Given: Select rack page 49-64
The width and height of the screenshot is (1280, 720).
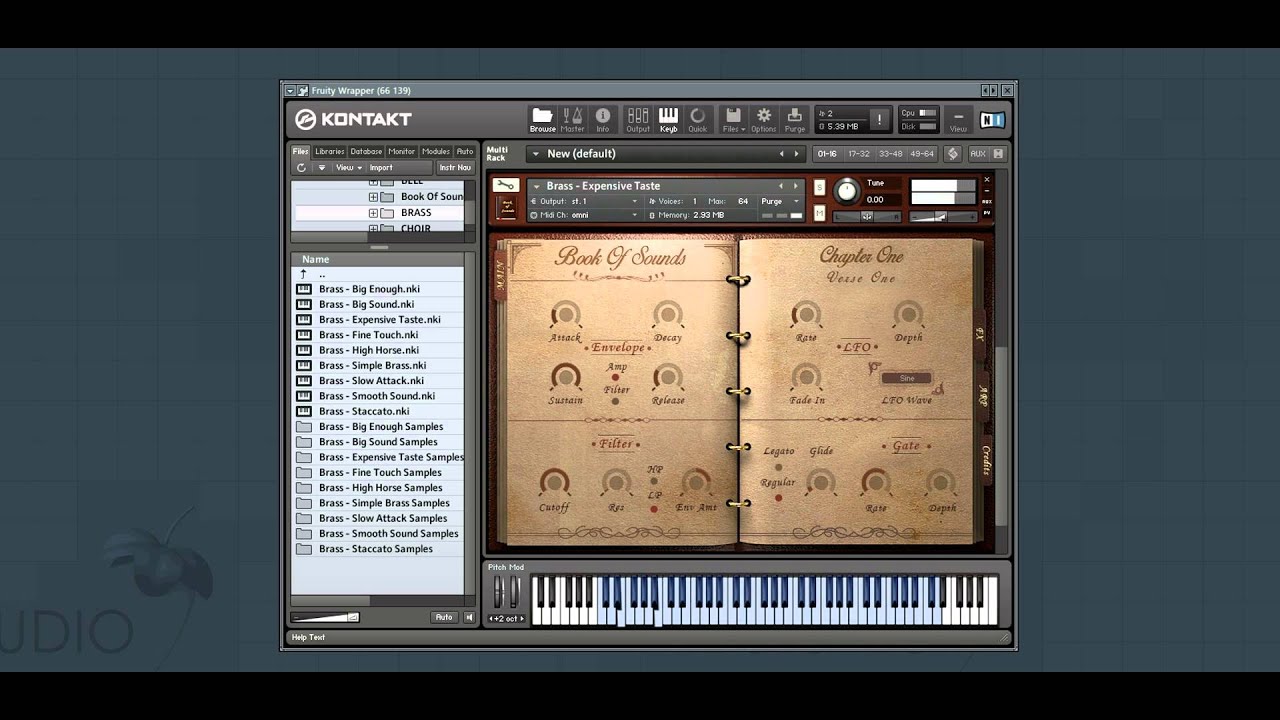Looking at the screenshot, I should [921, 154].
